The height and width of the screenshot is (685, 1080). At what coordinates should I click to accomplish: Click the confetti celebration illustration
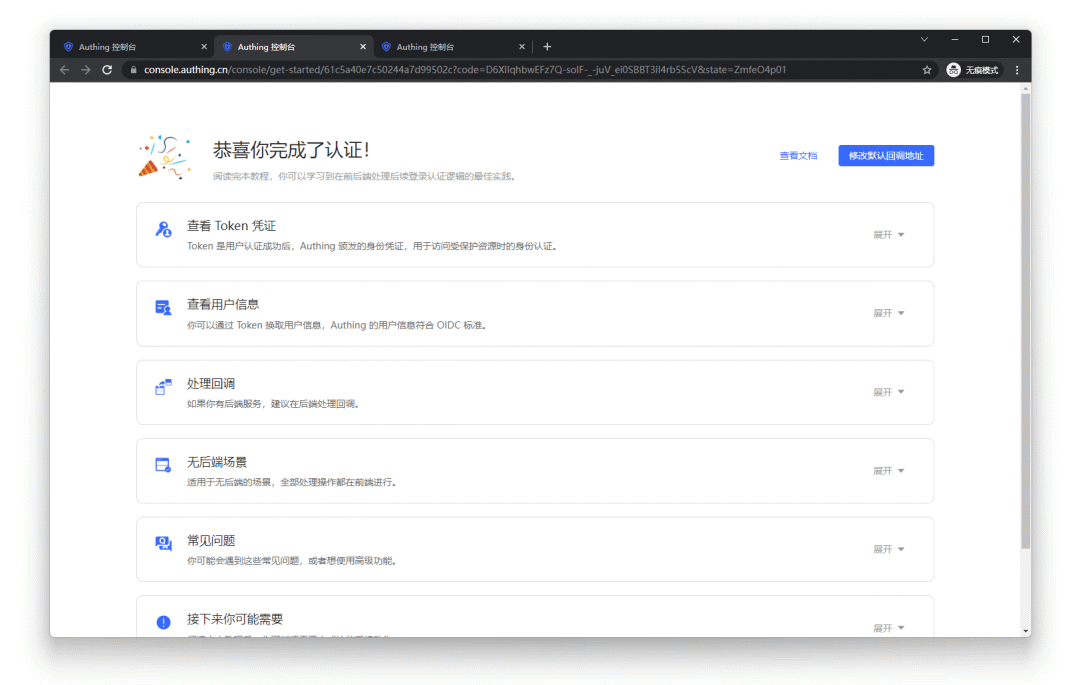click(x=163, y=155)
